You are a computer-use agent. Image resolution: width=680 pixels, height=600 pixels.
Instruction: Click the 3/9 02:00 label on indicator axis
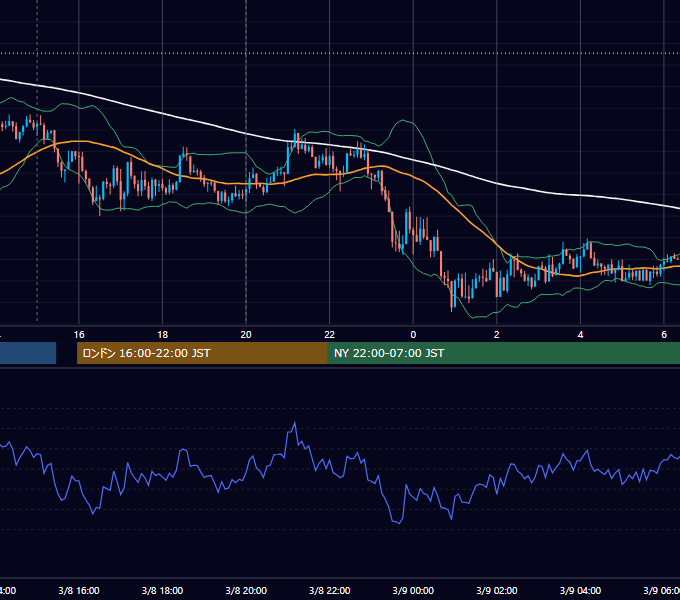(x=497, y=590)
